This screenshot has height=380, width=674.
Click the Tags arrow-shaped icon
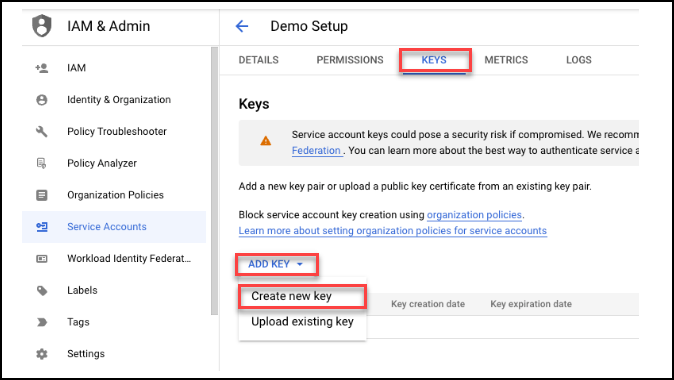[x=42, y=322]
